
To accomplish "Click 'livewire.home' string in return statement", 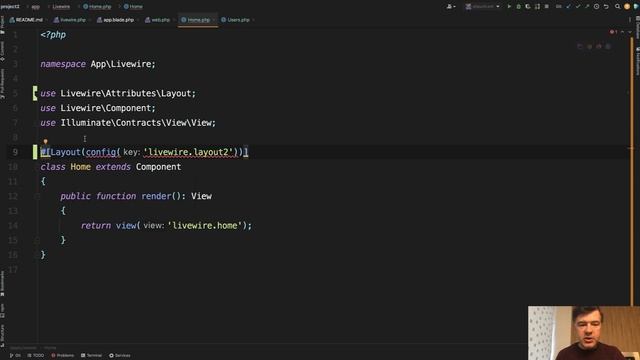I will (204, 225).
